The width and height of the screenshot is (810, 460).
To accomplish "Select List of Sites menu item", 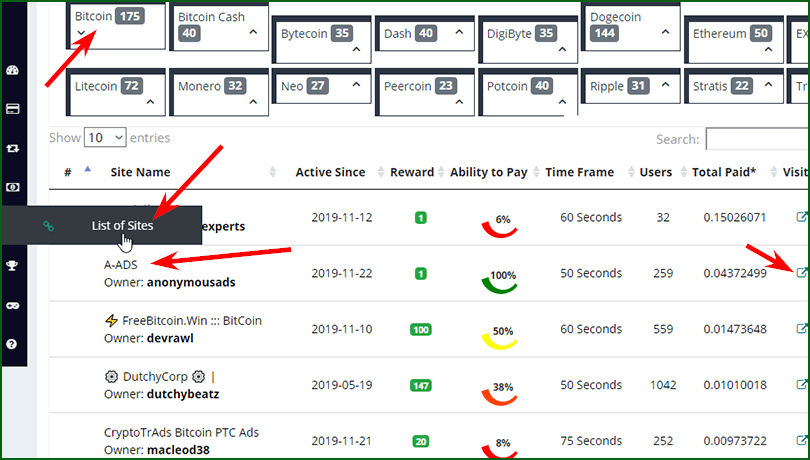I will point(122,225).
